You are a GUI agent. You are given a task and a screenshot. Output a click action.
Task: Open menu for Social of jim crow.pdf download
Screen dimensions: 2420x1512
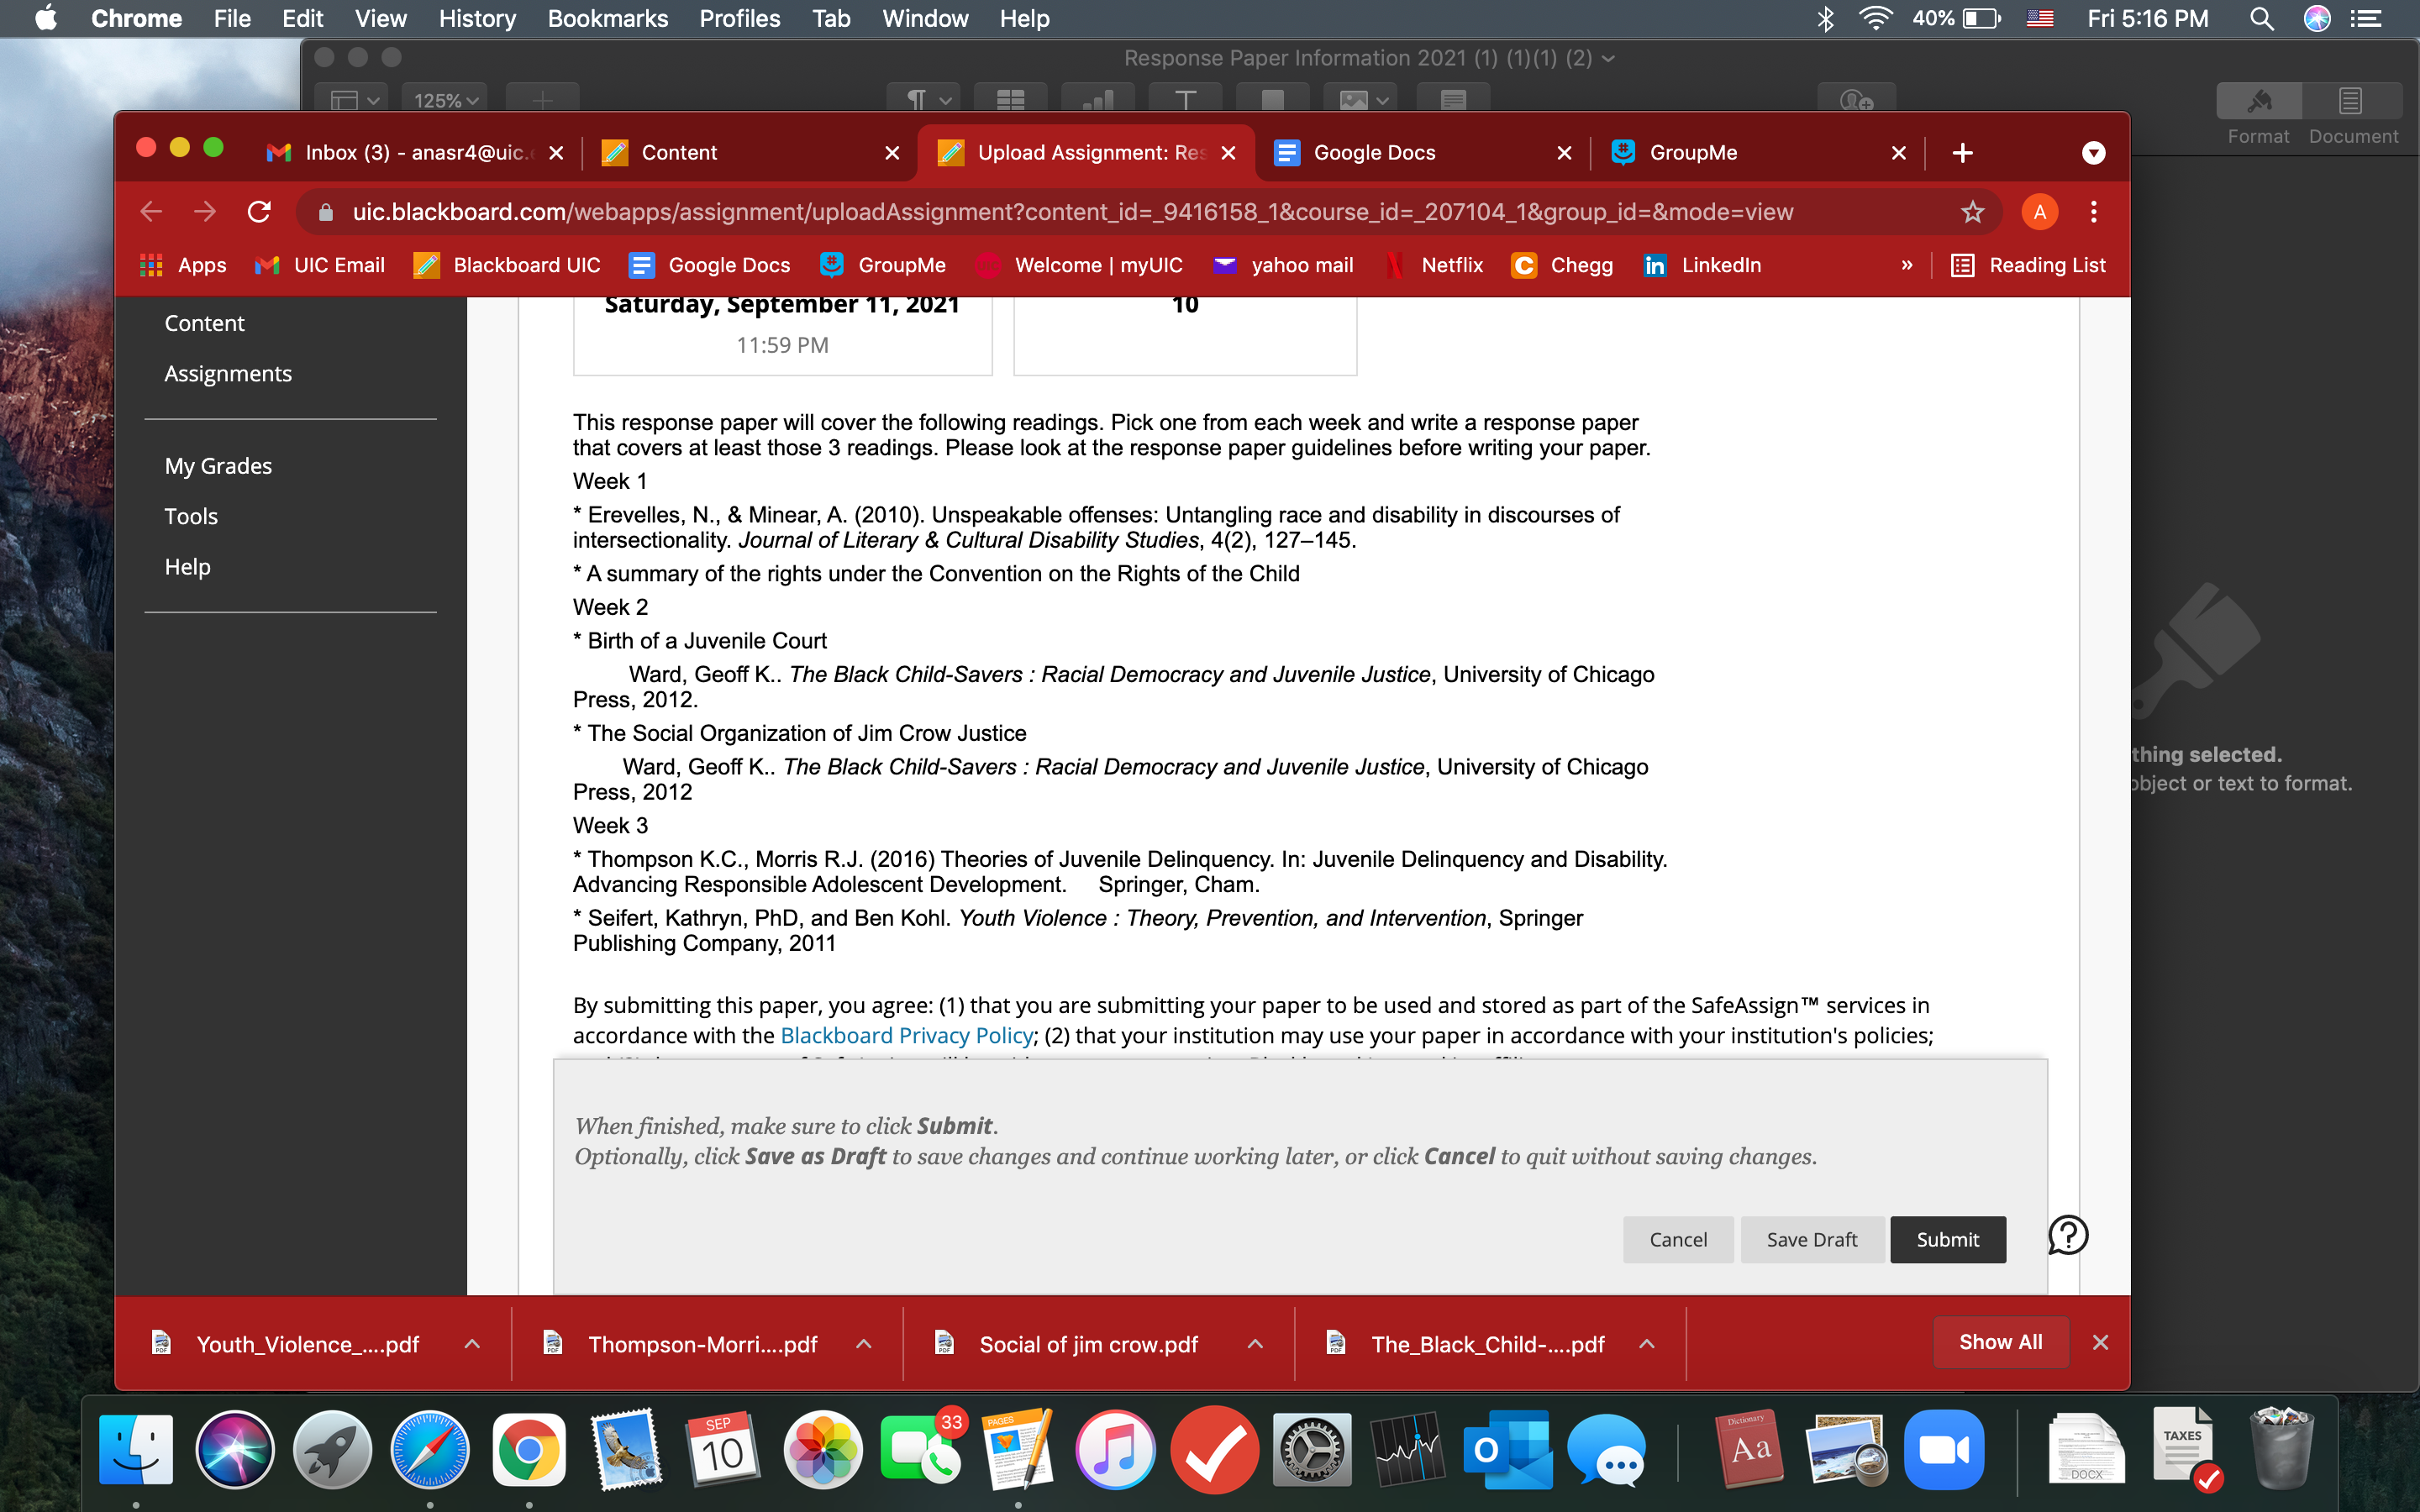click(x=1255, y=1344)
